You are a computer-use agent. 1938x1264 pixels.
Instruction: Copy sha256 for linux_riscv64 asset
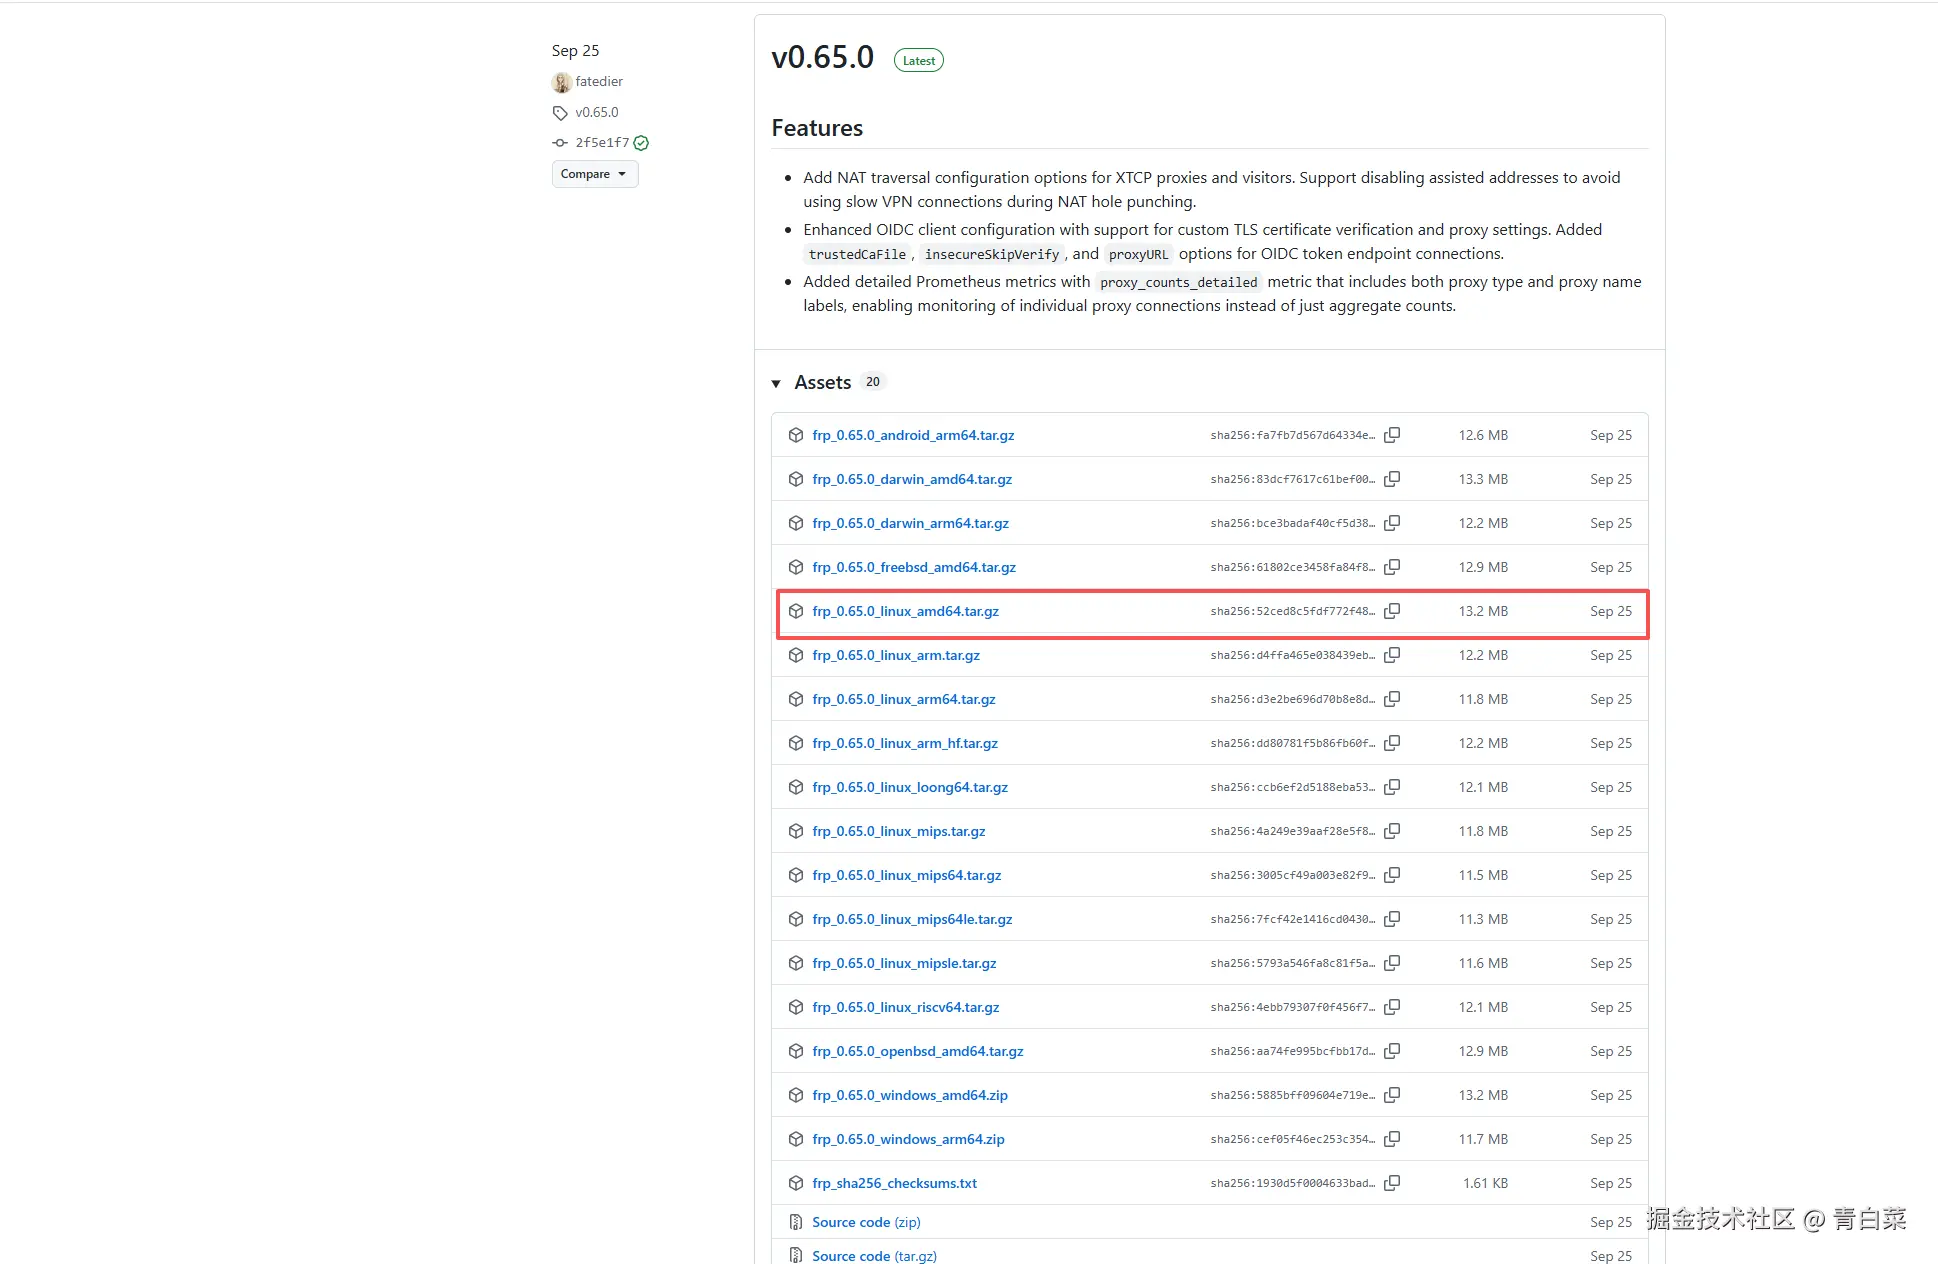1392,1007
